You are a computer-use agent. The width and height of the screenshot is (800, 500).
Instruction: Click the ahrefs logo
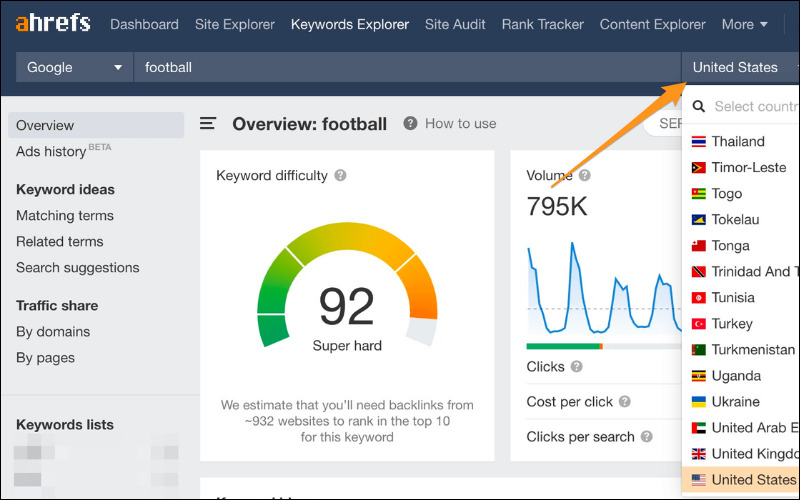tap(53, 23)
